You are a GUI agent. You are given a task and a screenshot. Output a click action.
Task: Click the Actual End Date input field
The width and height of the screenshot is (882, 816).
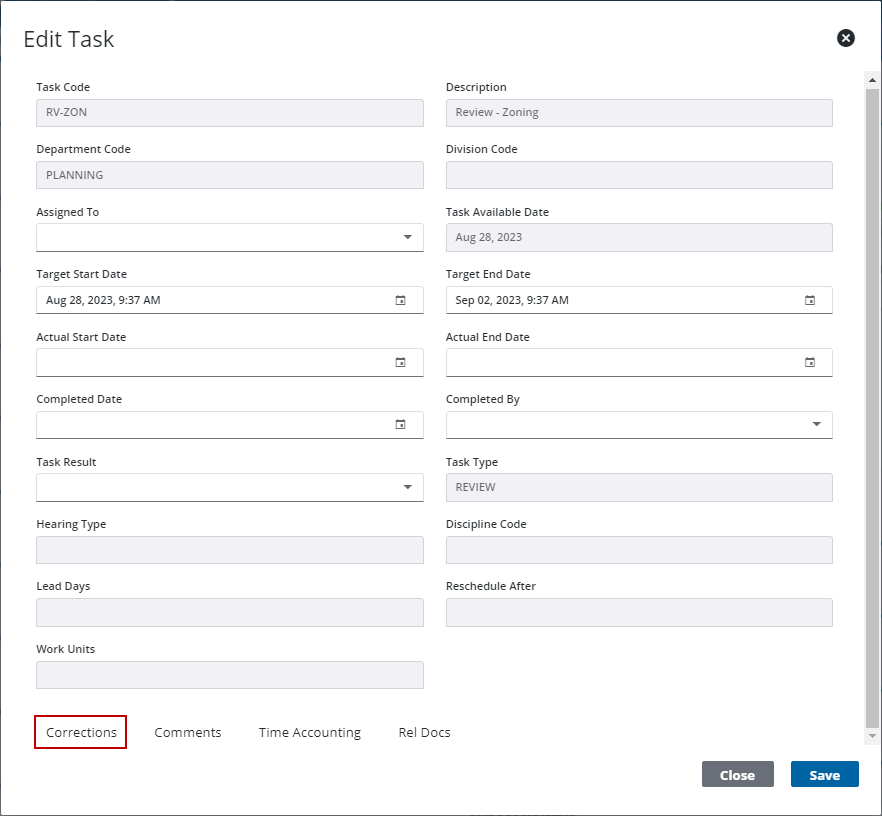pyautogui.click(x=620, y=362)
